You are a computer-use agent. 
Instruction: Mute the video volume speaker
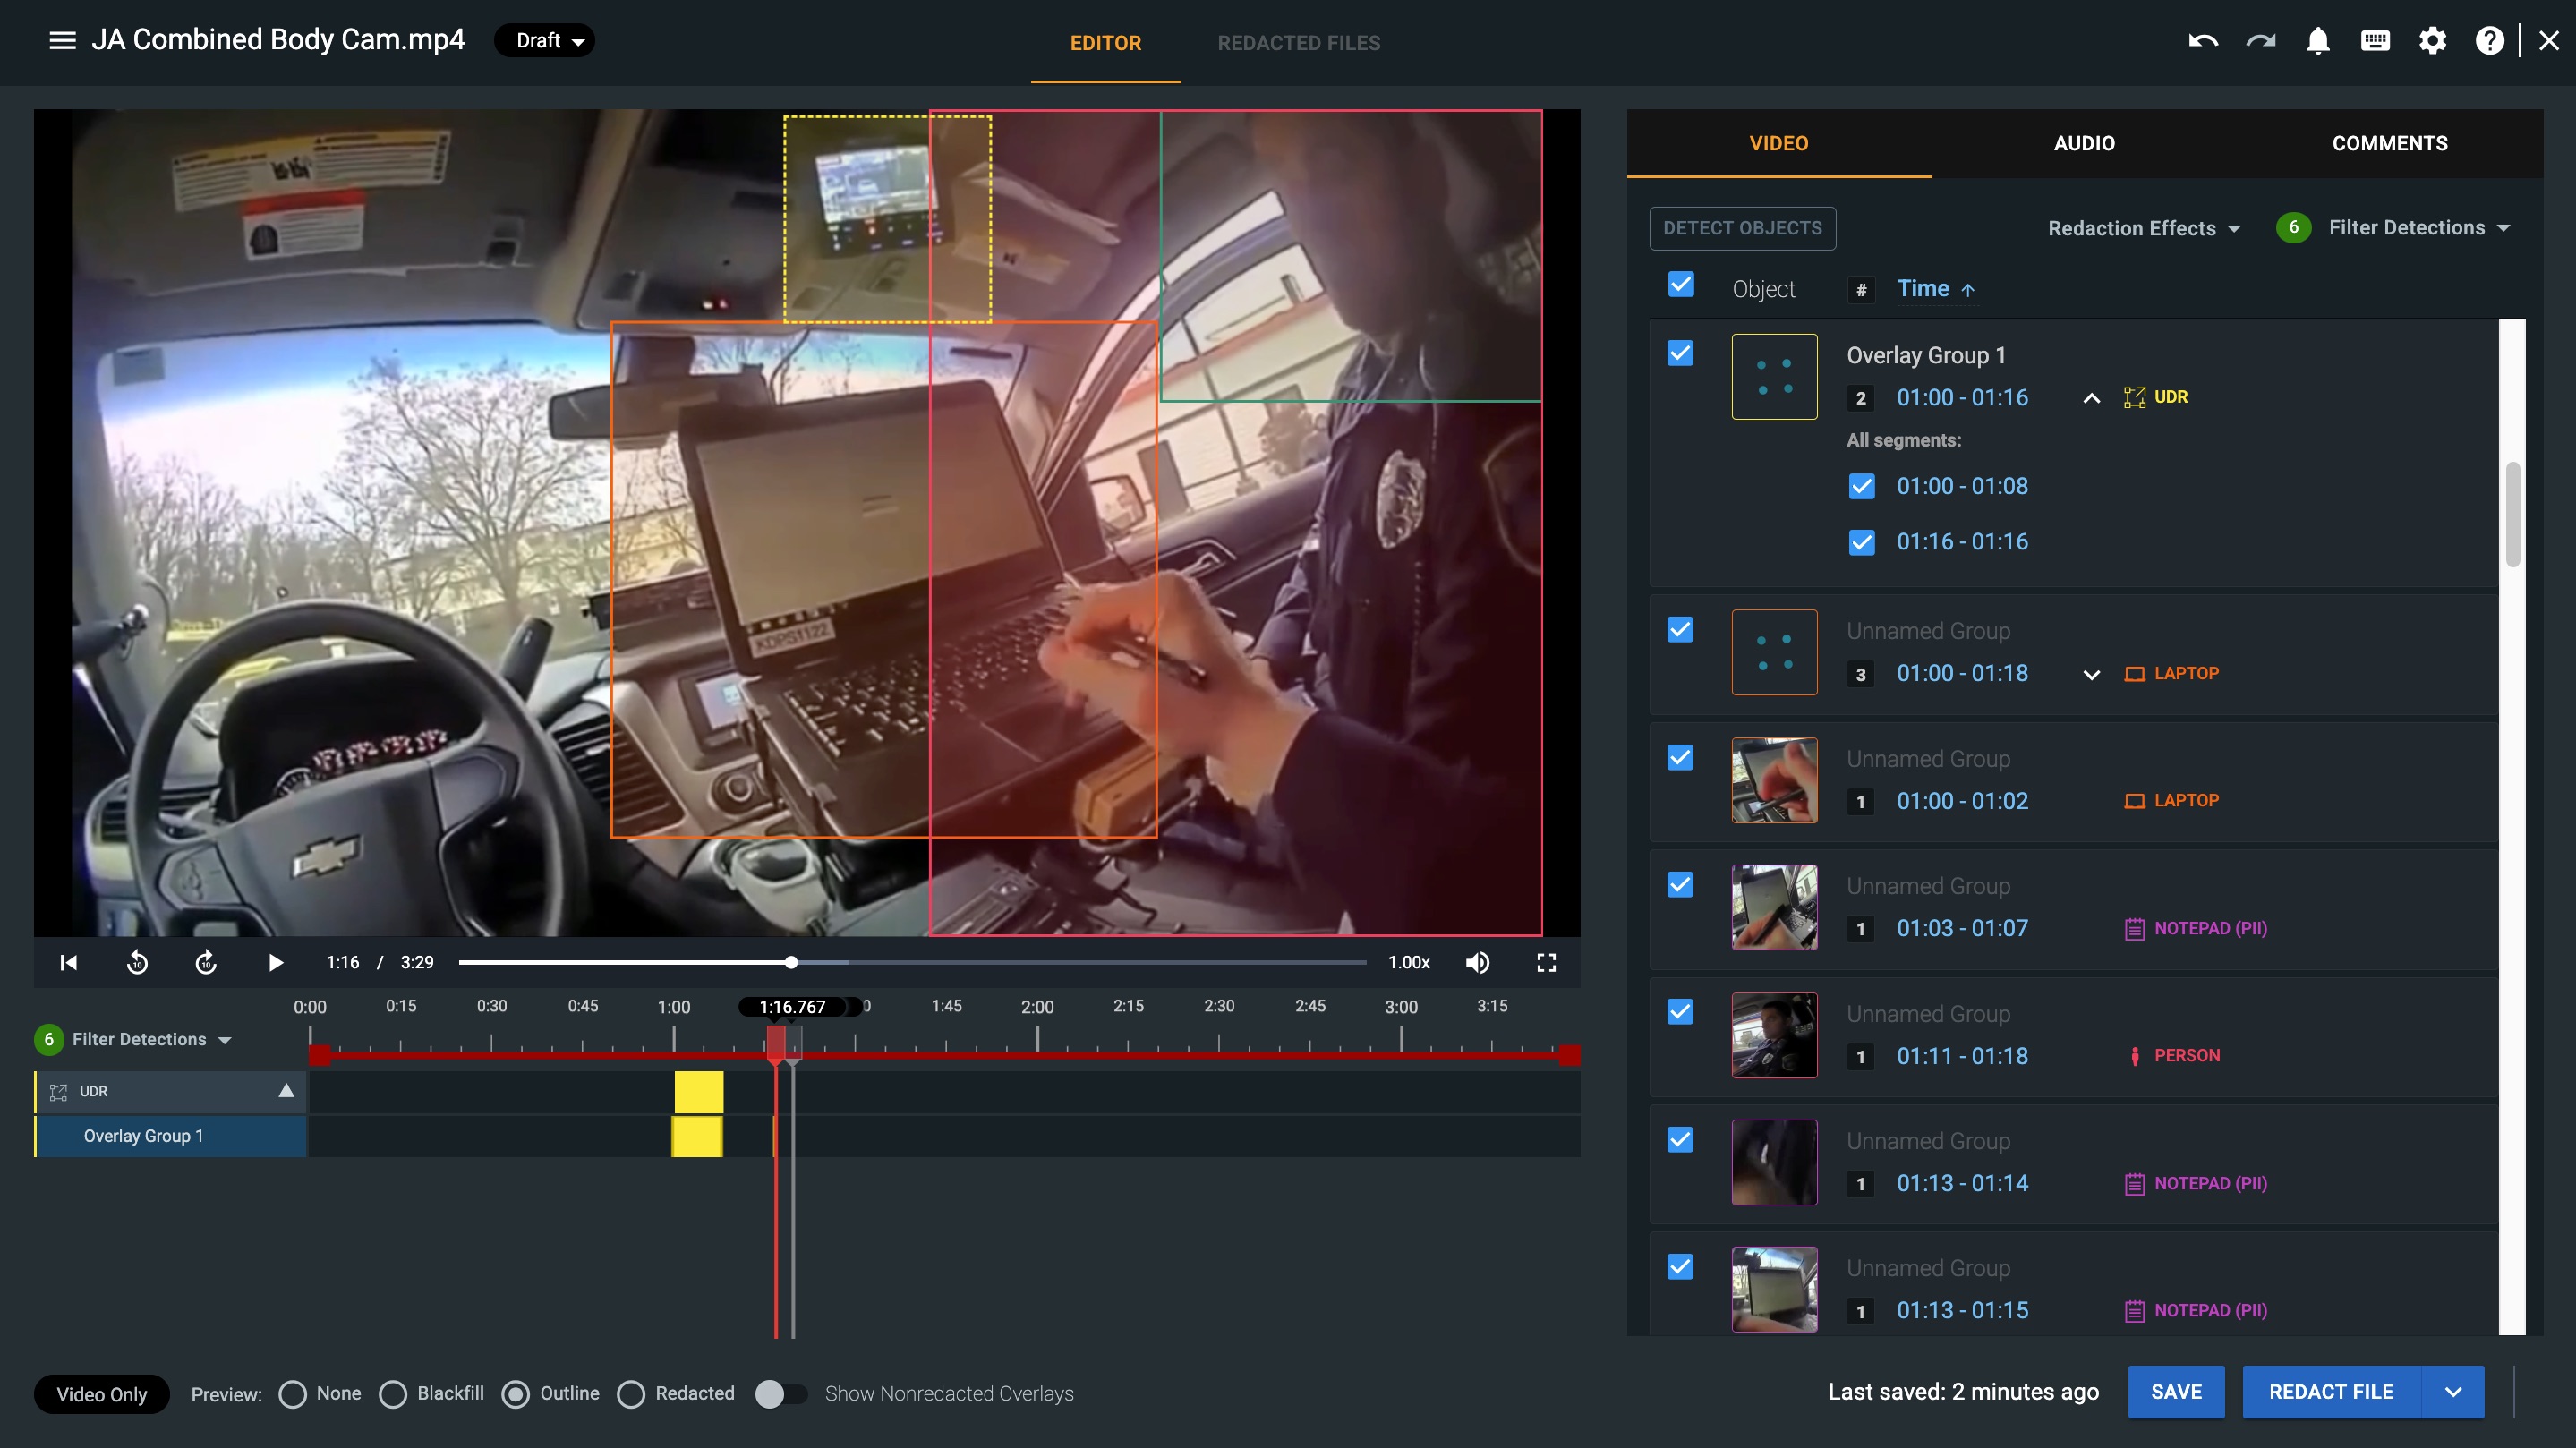click(1477, 962)
